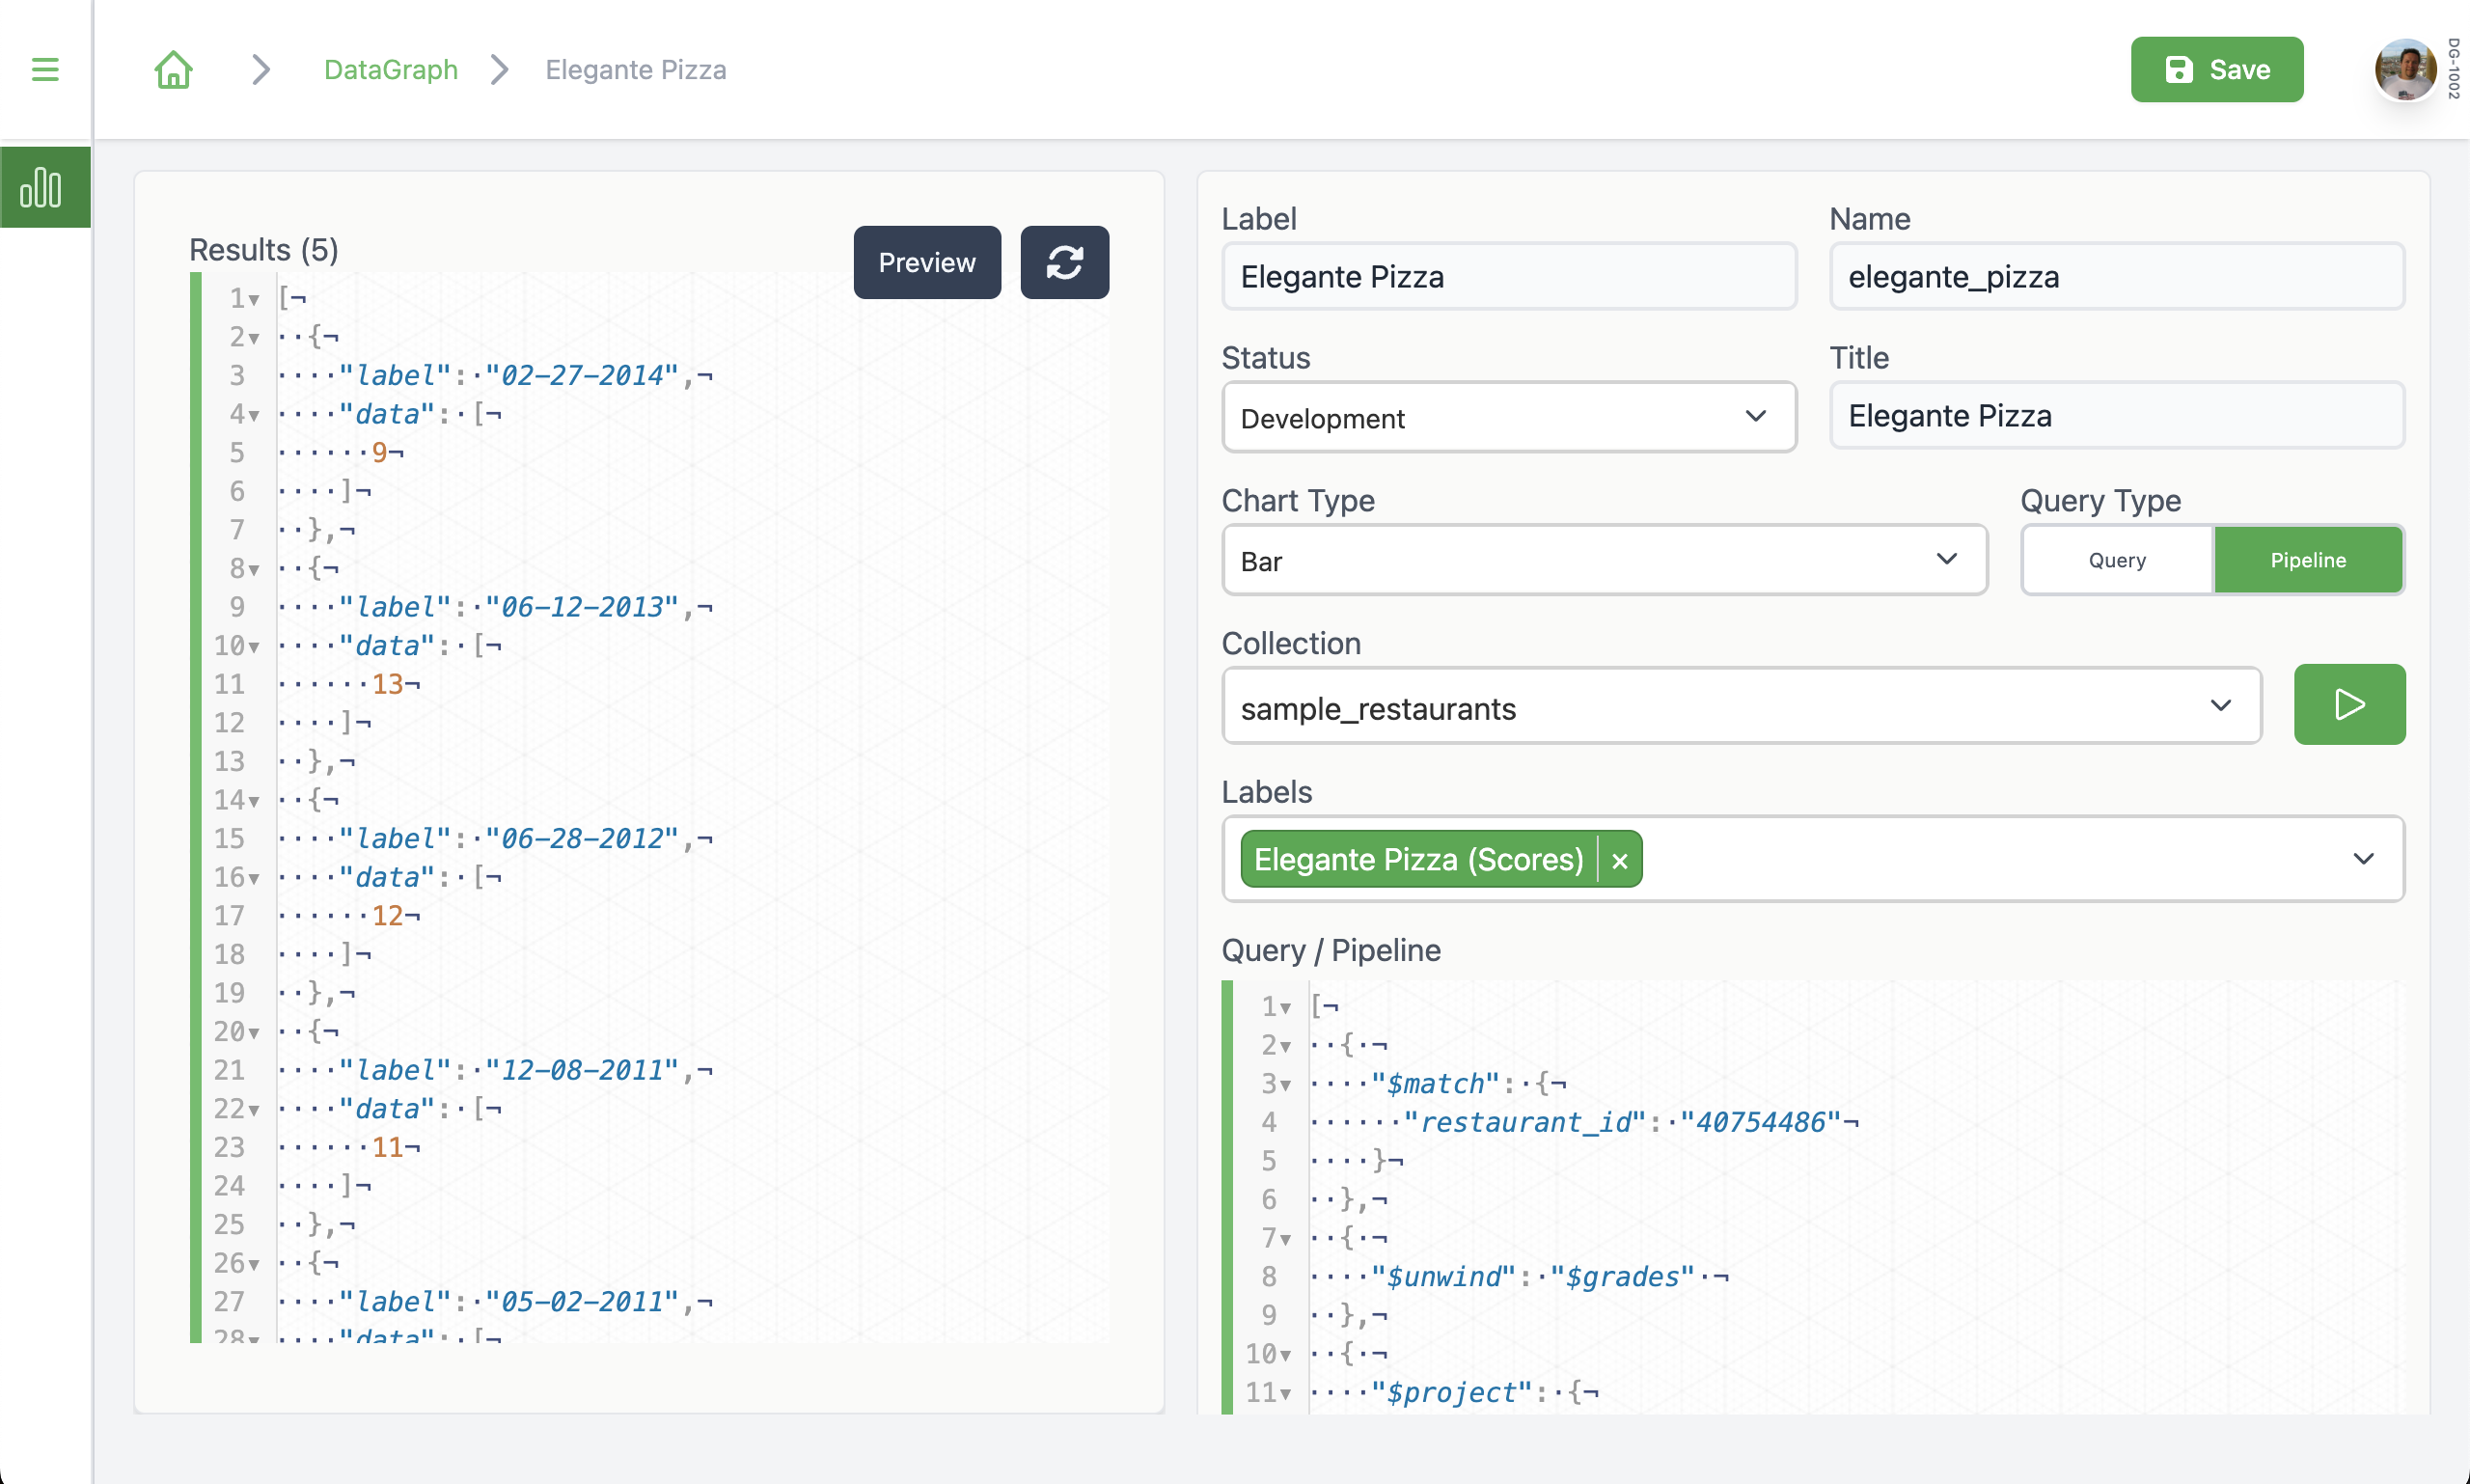Collapse line 2 in the Results editor
The height and width of the screenshot is (1484, 2470).
(x=254, y=338)
